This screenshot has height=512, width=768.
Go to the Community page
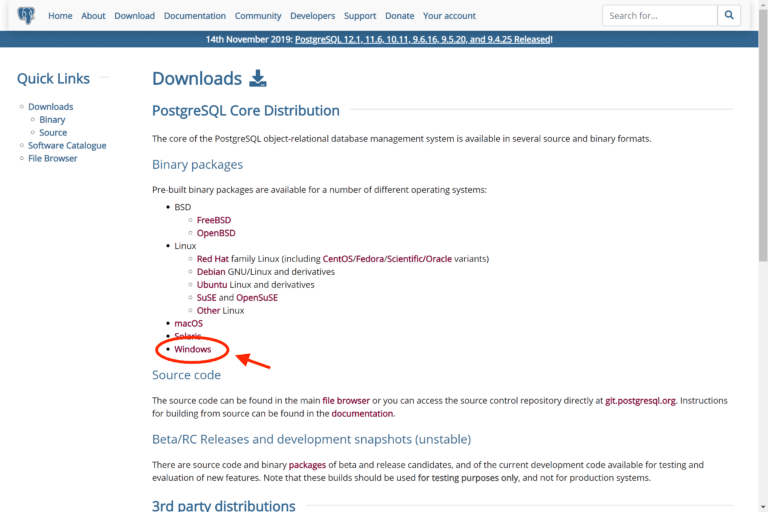pyautogui.click(x=258, y=16)
